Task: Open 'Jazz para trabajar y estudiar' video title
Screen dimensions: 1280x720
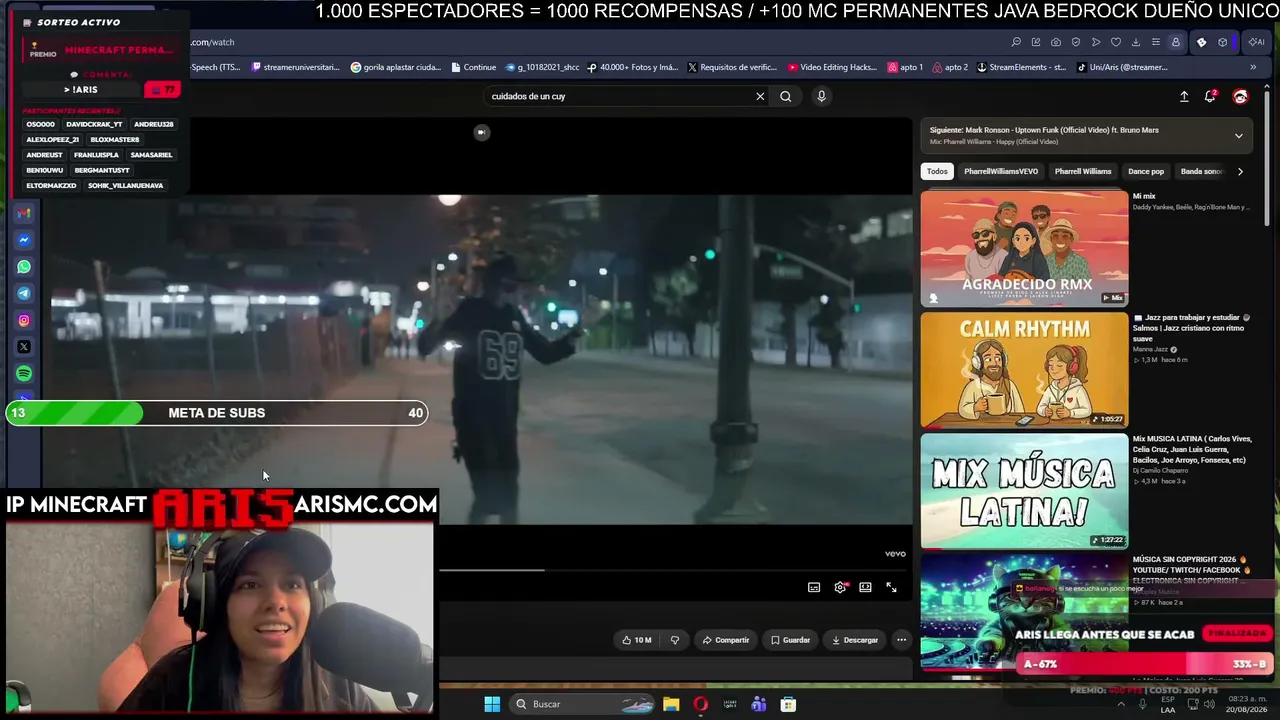Action: tap(1191, 328)
